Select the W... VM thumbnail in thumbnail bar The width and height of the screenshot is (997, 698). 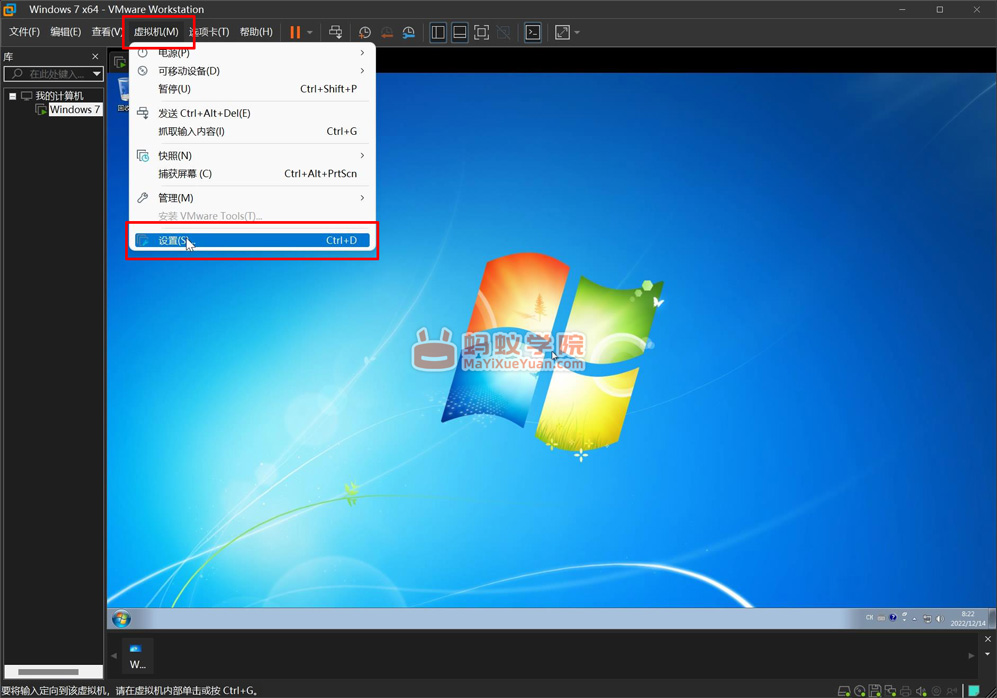137,656
